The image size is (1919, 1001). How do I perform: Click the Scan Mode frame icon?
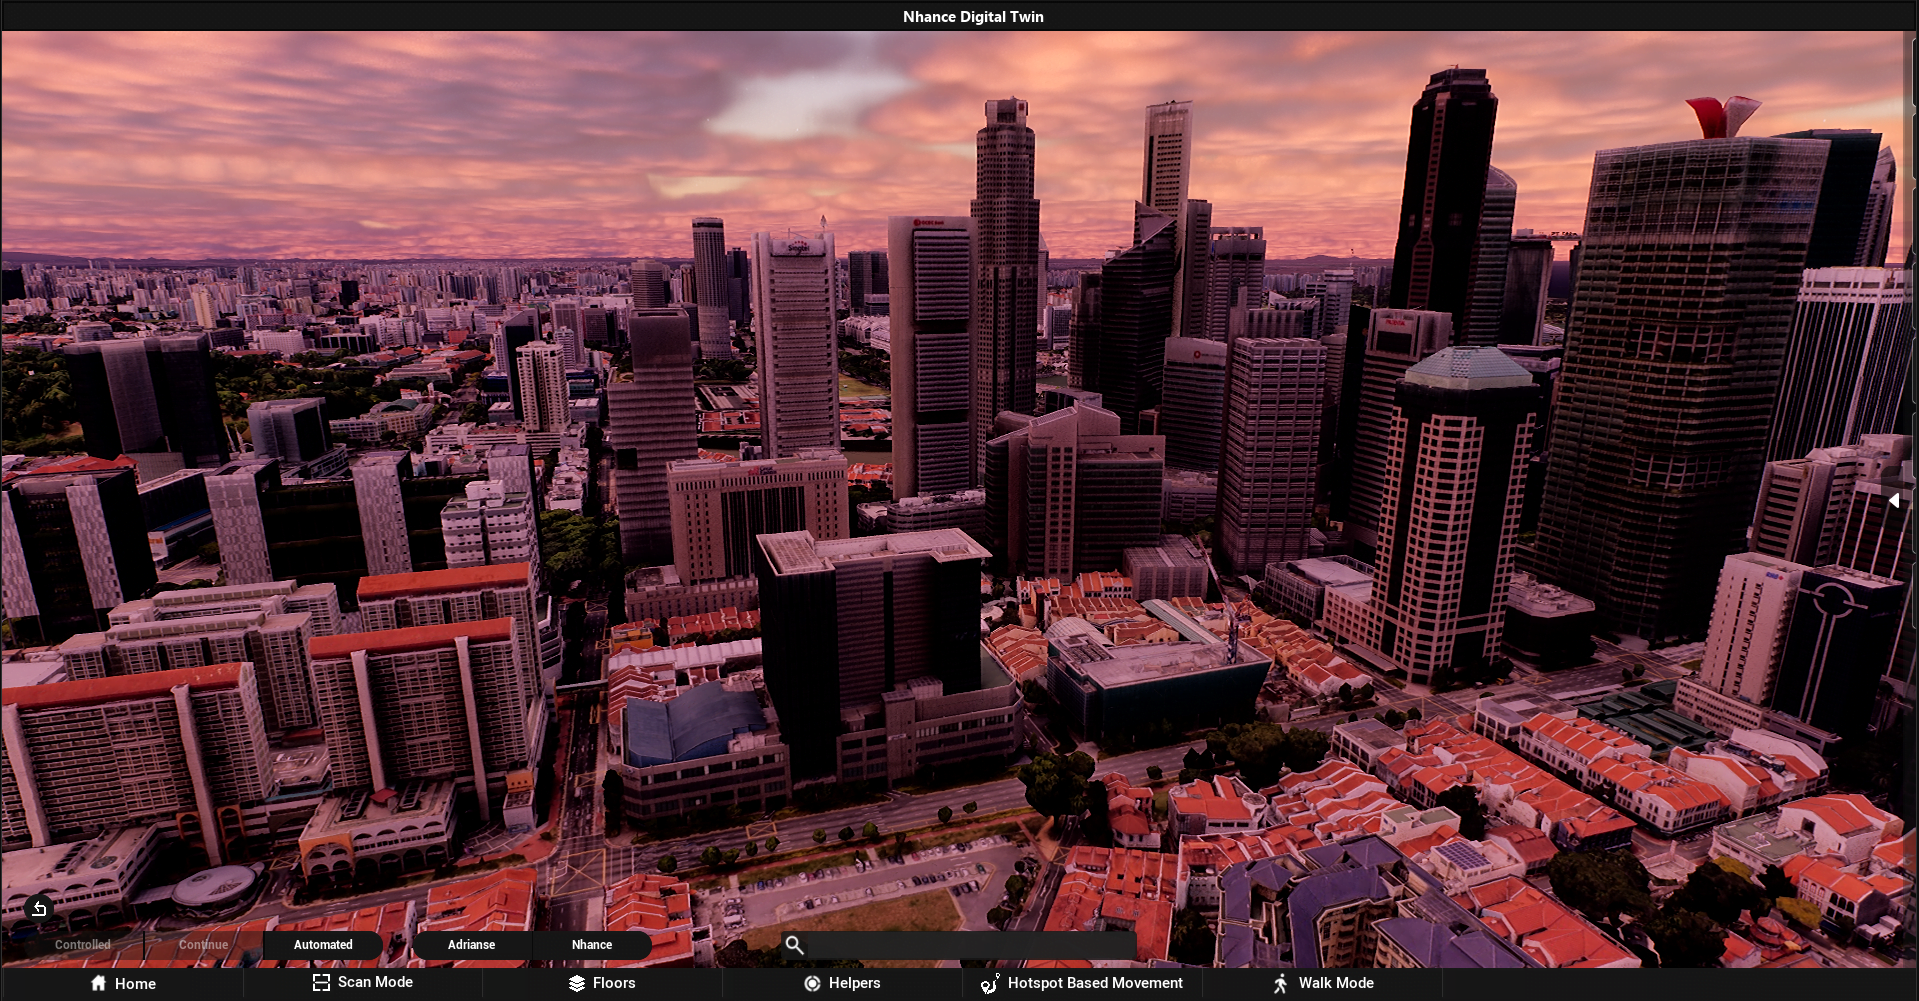(x=321, y=982)
